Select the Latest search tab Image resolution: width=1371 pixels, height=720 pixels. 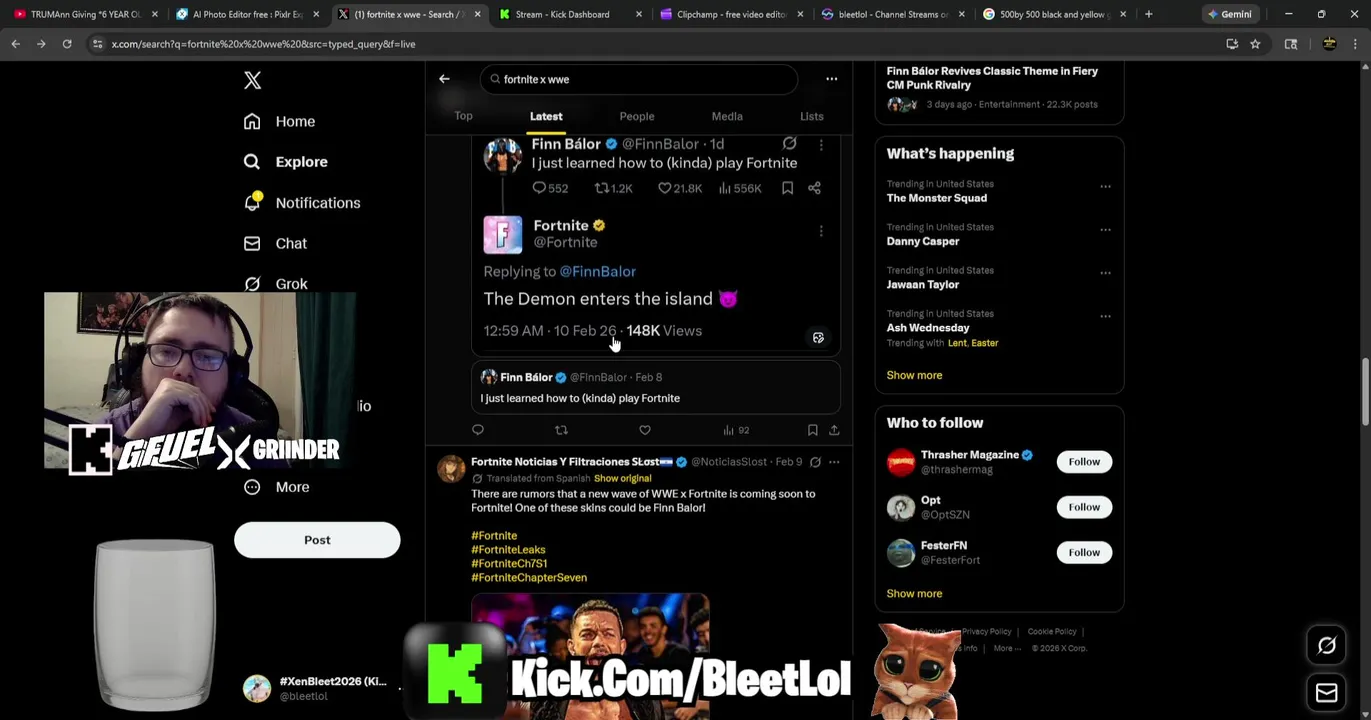[x=546, y=116]
